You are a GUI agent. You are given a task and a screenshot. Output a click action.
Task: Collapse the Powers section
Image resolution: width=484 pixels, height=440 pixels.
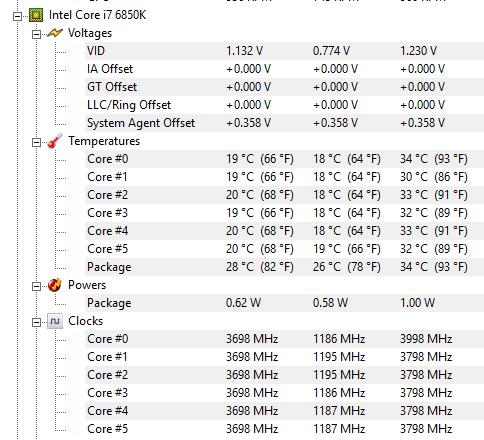36,286
